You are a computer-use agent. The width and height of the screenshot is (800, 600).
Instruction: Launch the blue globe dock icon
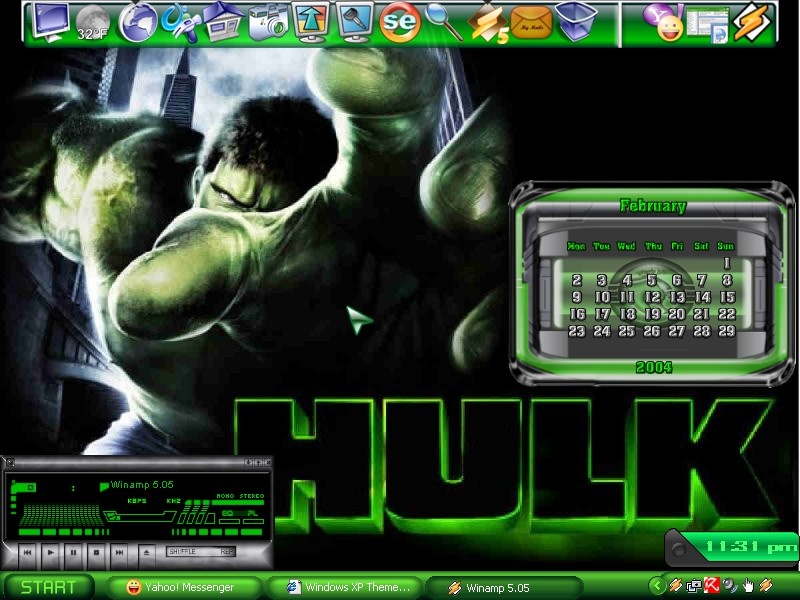[x=138, y=22]
